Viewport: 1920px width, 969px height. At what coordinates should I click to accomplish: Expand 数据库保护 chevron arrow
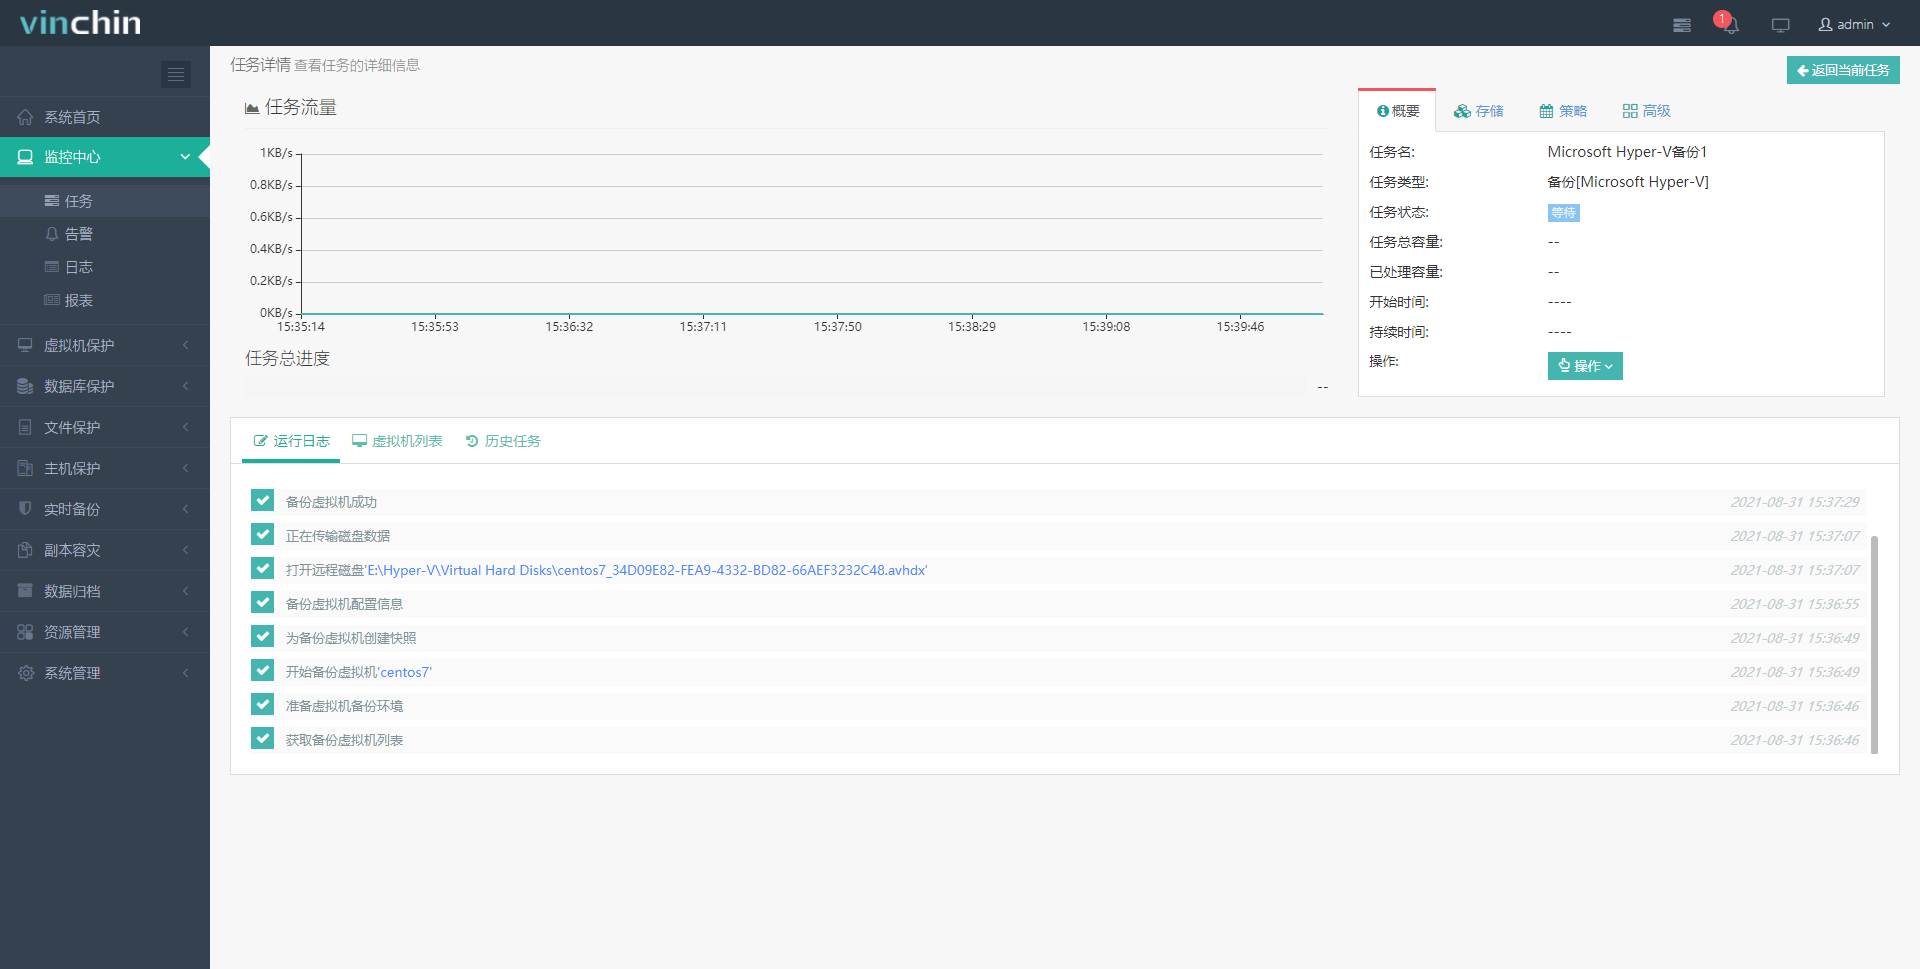(x=185, y=386)
